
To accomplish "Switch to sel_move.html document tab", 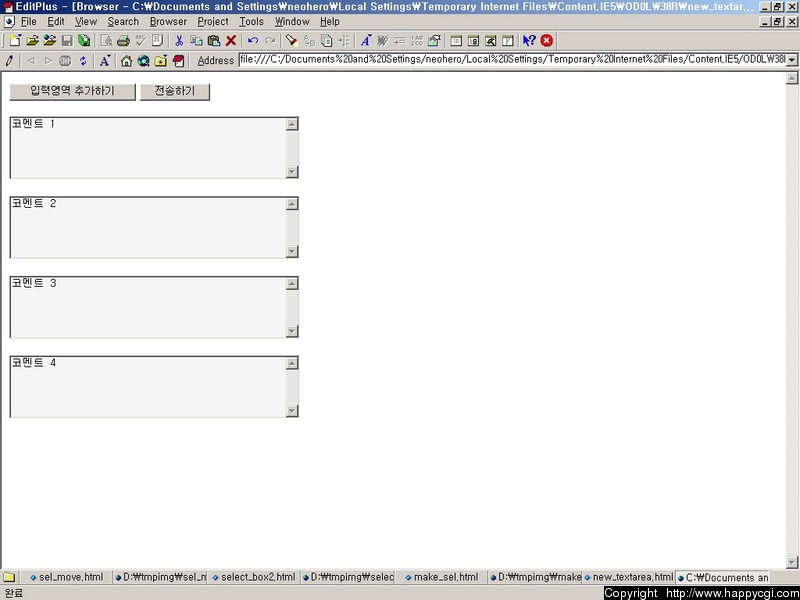I will [67, 578].
